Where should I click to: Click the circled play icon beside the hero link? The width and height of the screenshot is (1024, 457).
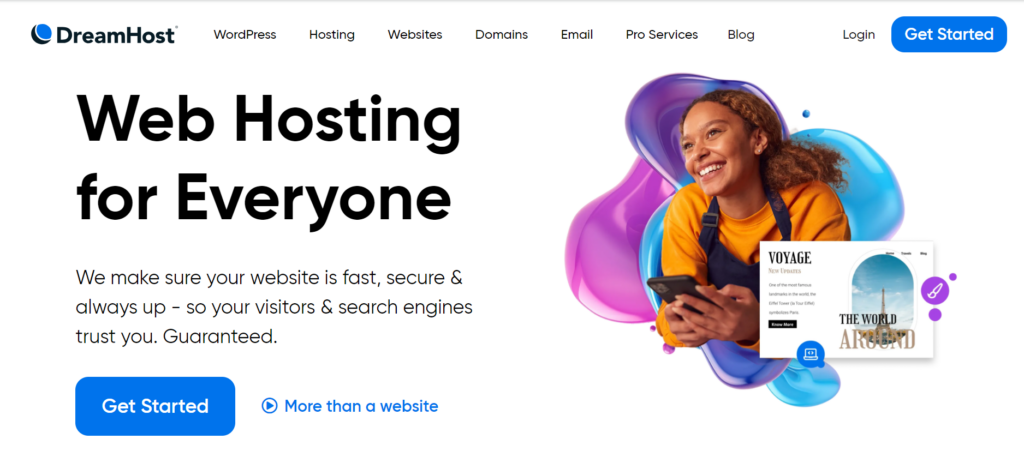pos(269,406)
